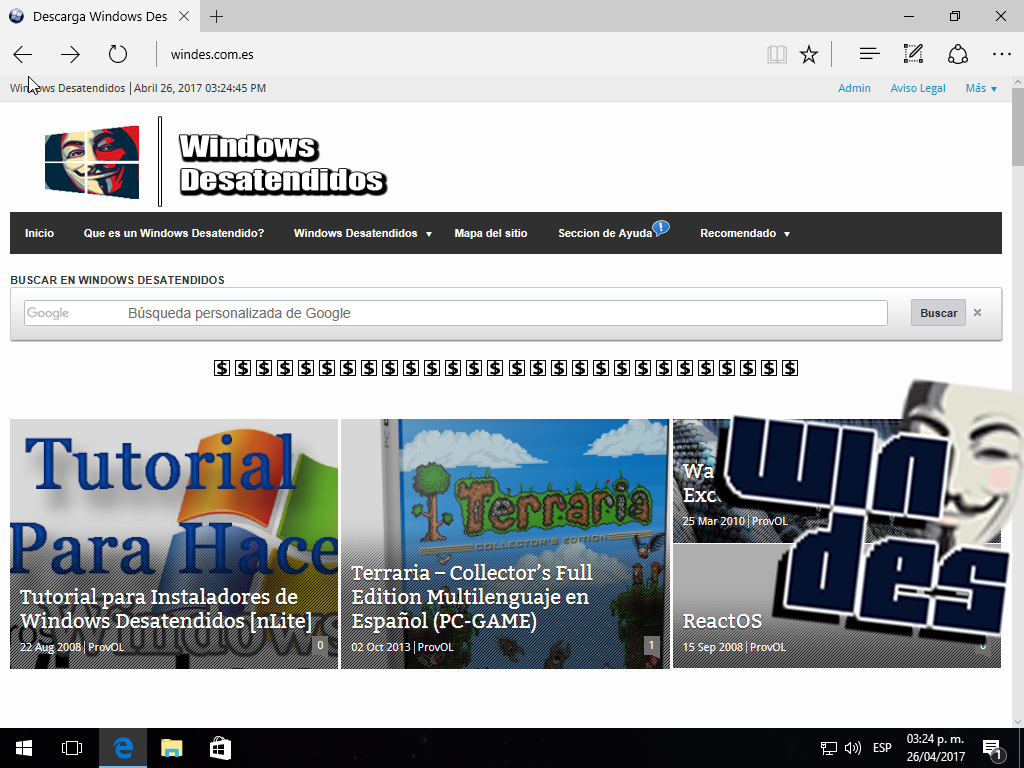Viewport: 1024px width, 768px height.
Task: Open reading view book icon
Action: (776, 54)
